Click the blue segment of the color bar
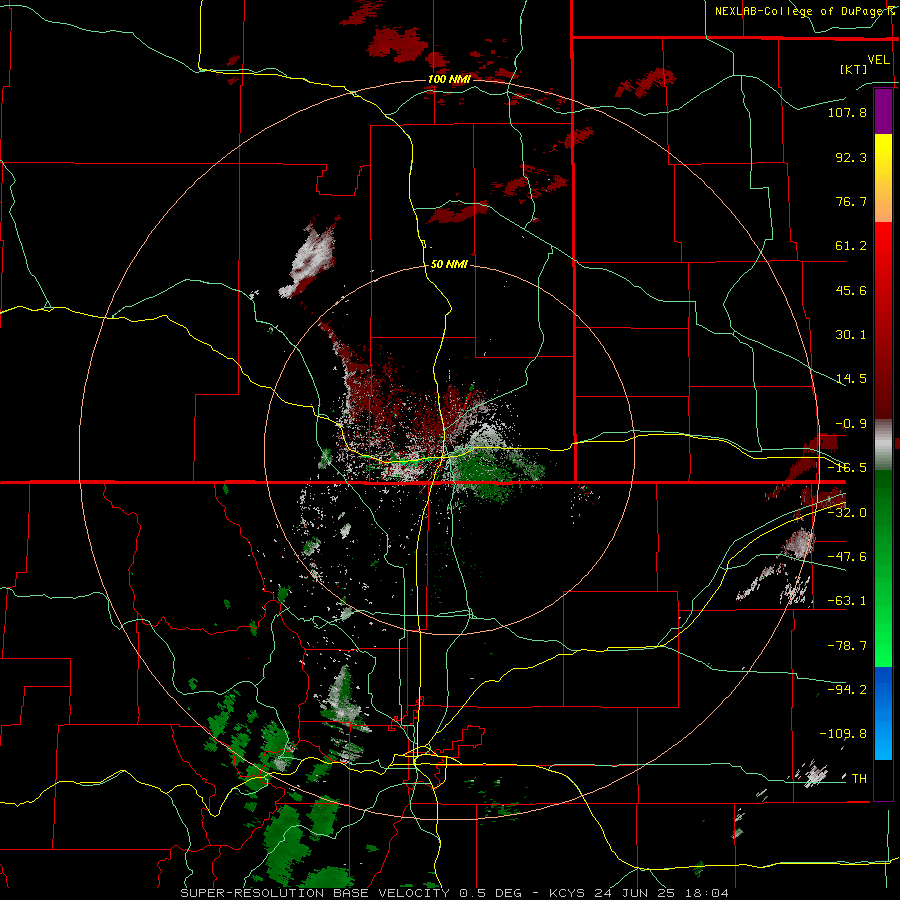900x900 pixels. click(x=883, y=713)
